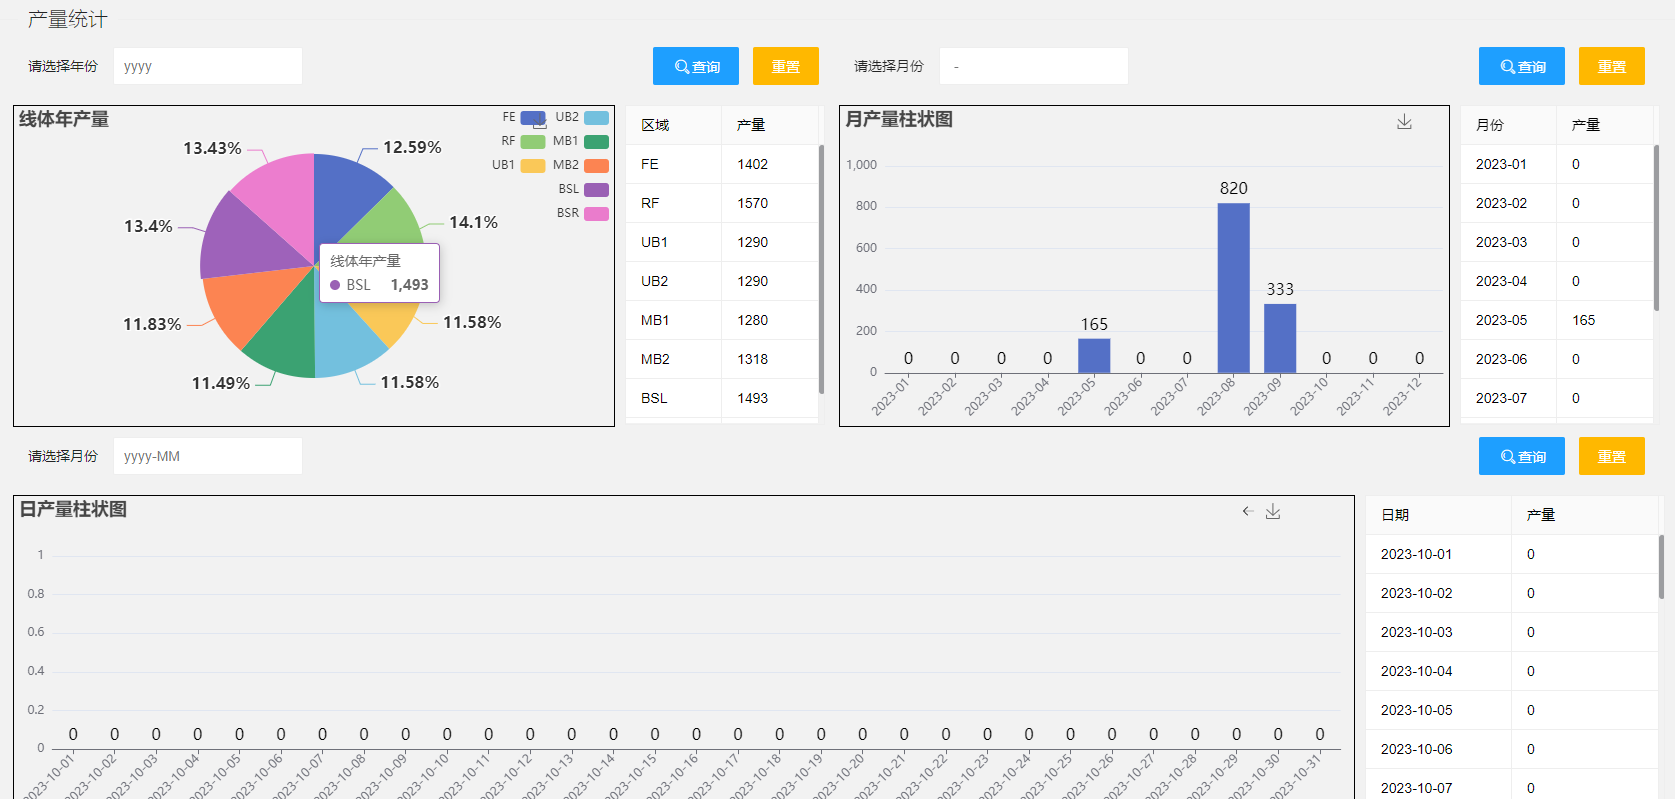Toggle UB1 legend swatch in pie chart
The image size is (1675, 799).
533,166
